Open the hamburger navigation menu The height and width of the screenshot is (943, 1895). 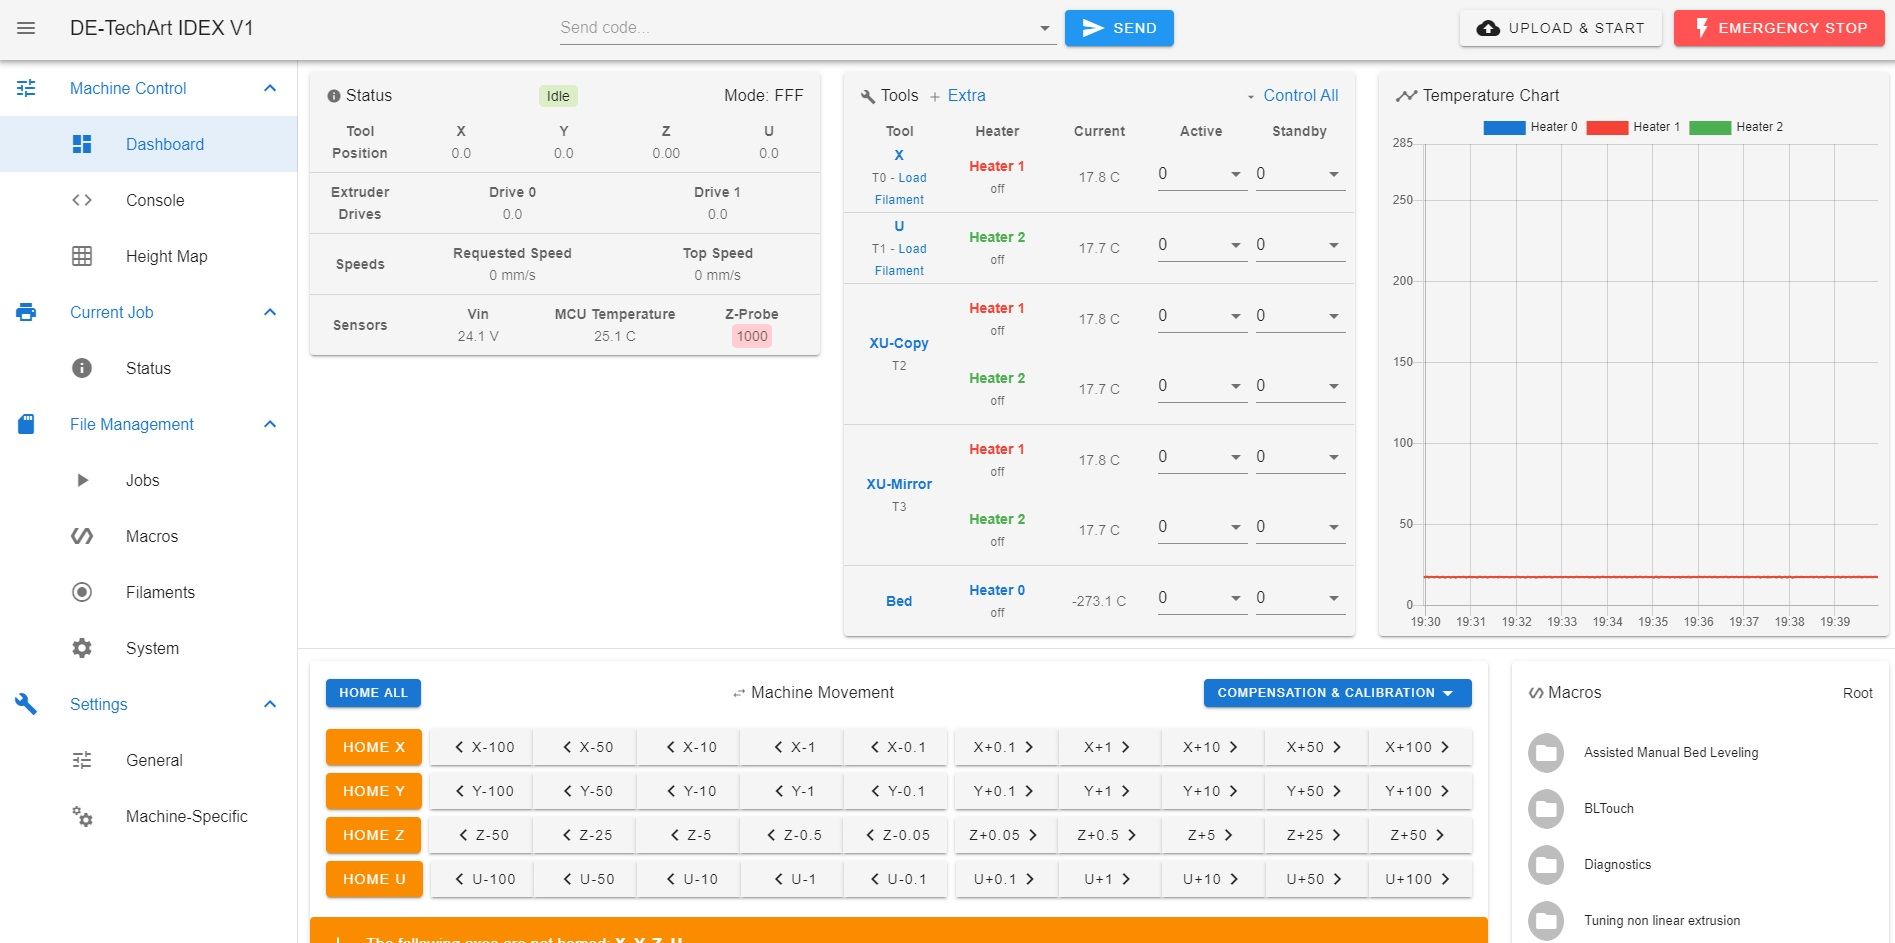26,28
